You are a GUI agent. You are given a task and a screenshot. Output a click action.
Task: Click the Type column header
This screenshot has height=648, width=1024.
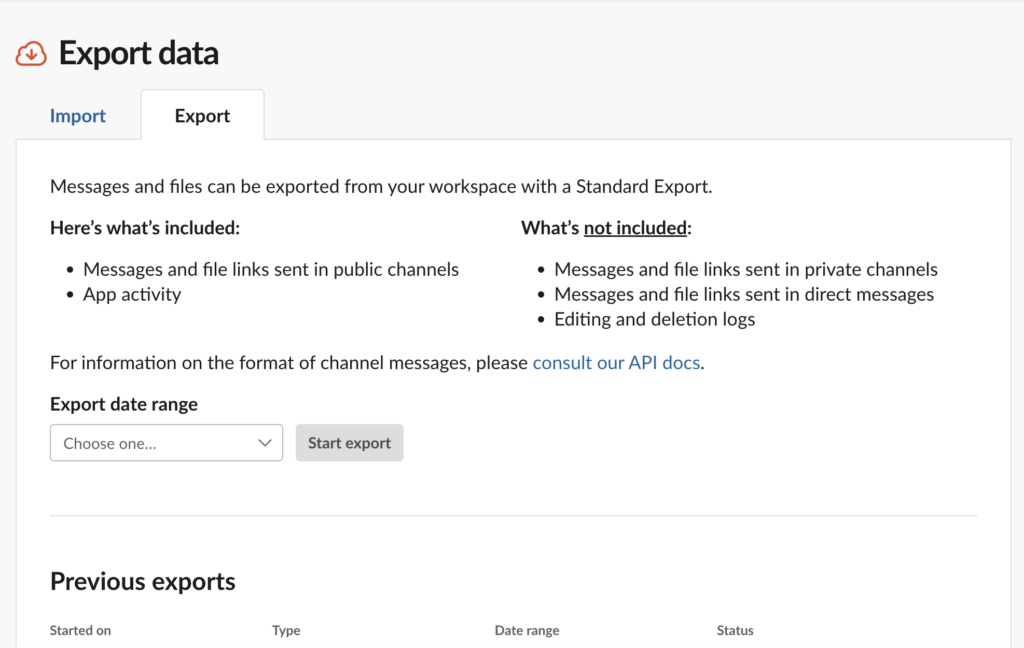pos(286,630)
